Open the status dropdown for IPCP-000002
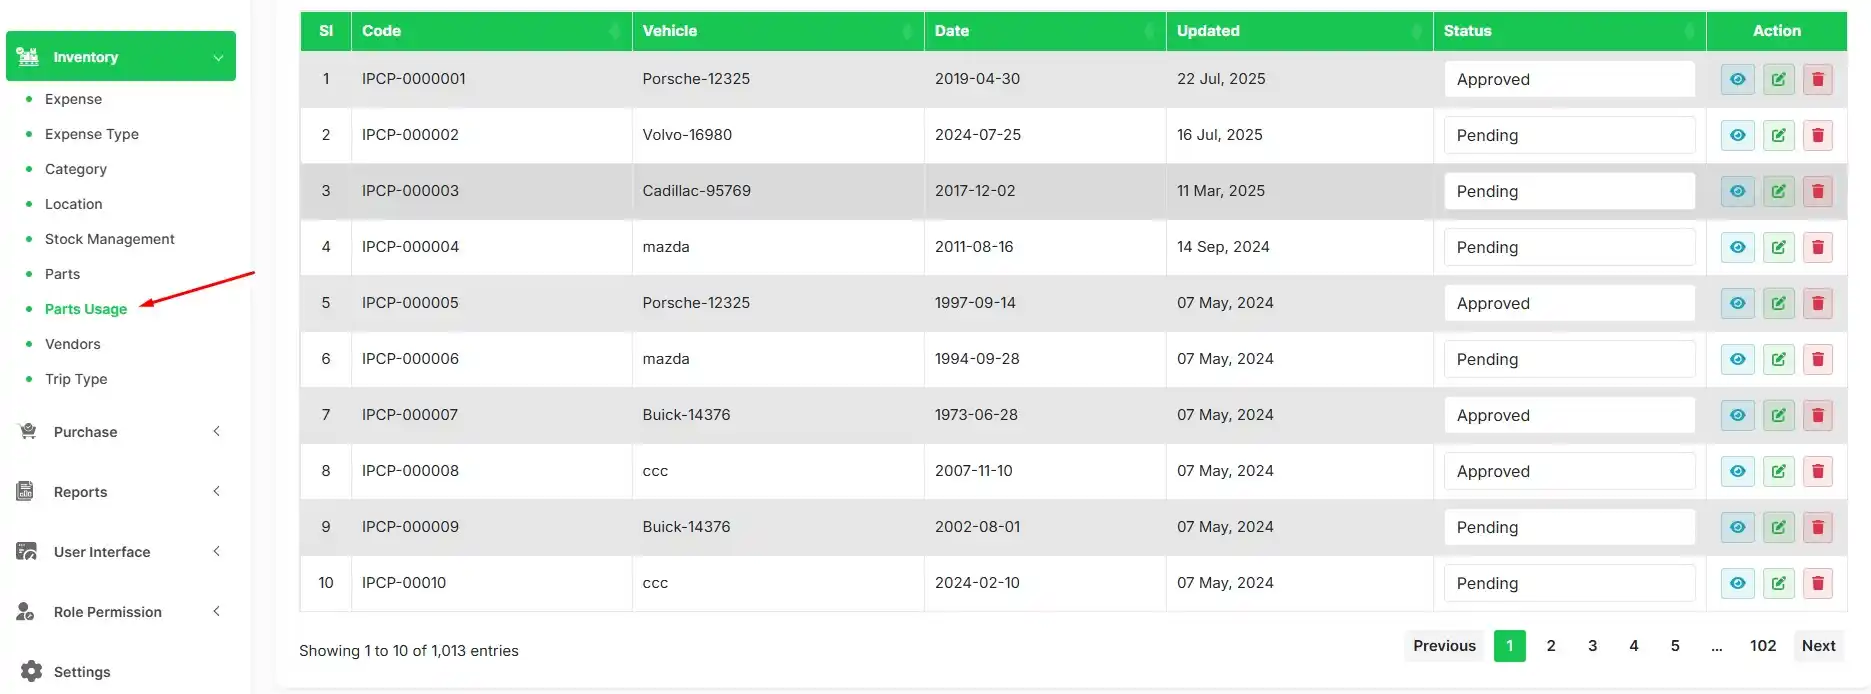 1568,135
